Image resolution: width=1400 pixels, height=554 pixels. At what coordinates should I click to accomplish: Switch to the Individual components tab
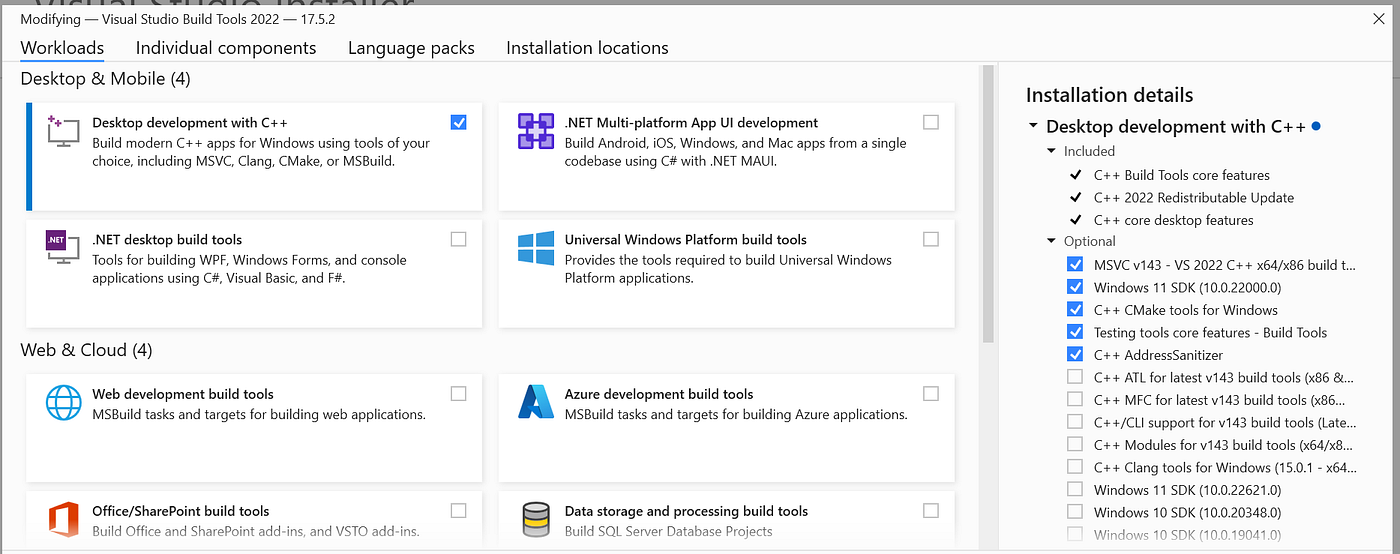coord(226,48)
